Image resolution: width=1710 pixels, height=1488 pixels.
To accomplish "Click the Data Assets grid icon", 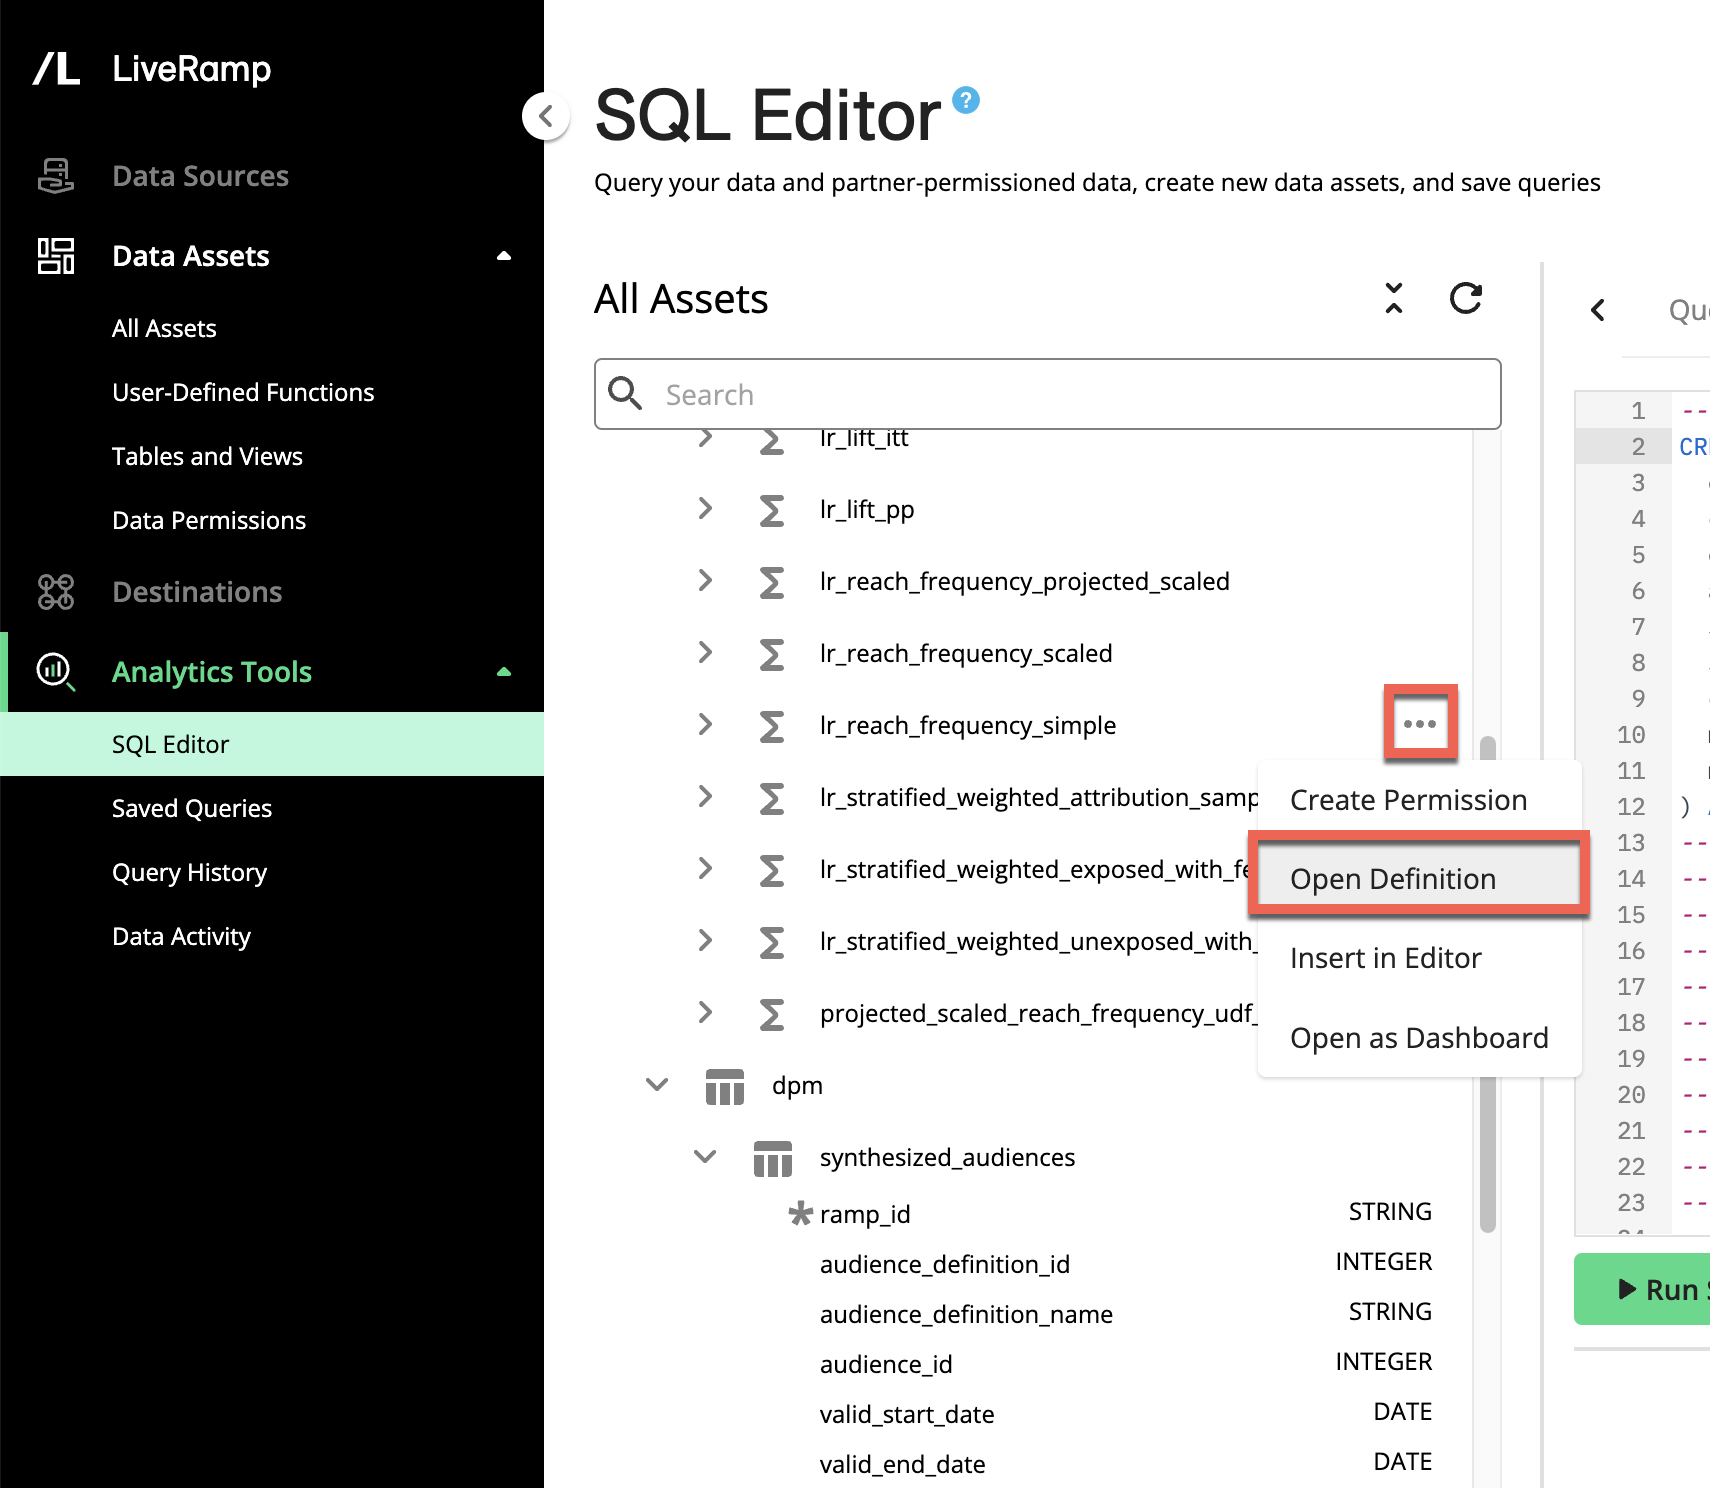I will click(x=56, y=256).
